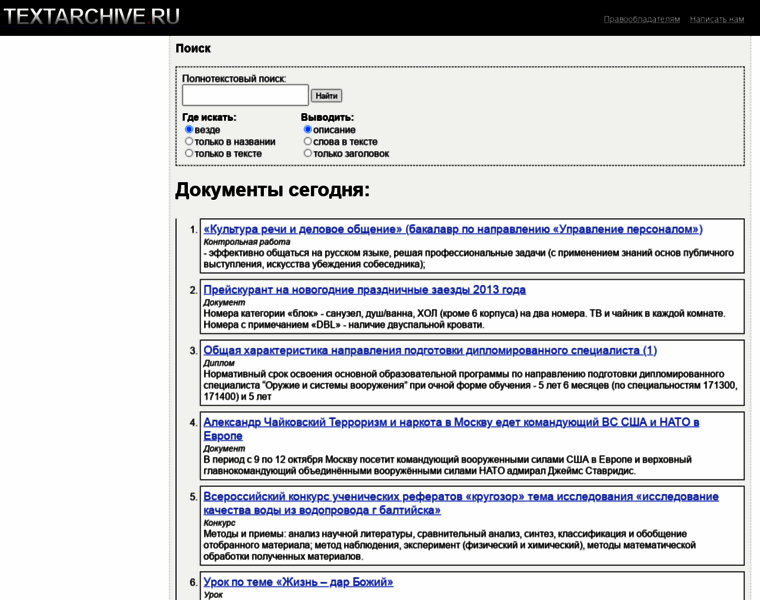Screen dimensions: 760x600
Task: Click the Где искать label
Action: point(209,117)
